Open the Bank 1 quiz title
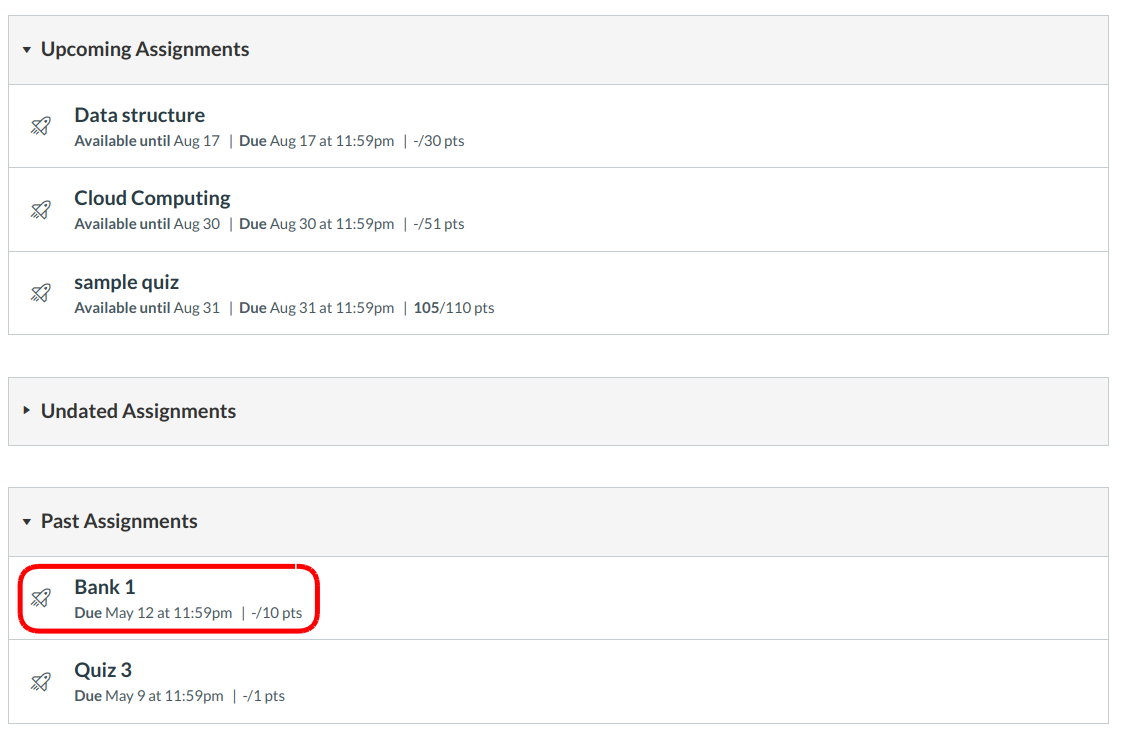The image size is (1132, 742). (104, 587)
